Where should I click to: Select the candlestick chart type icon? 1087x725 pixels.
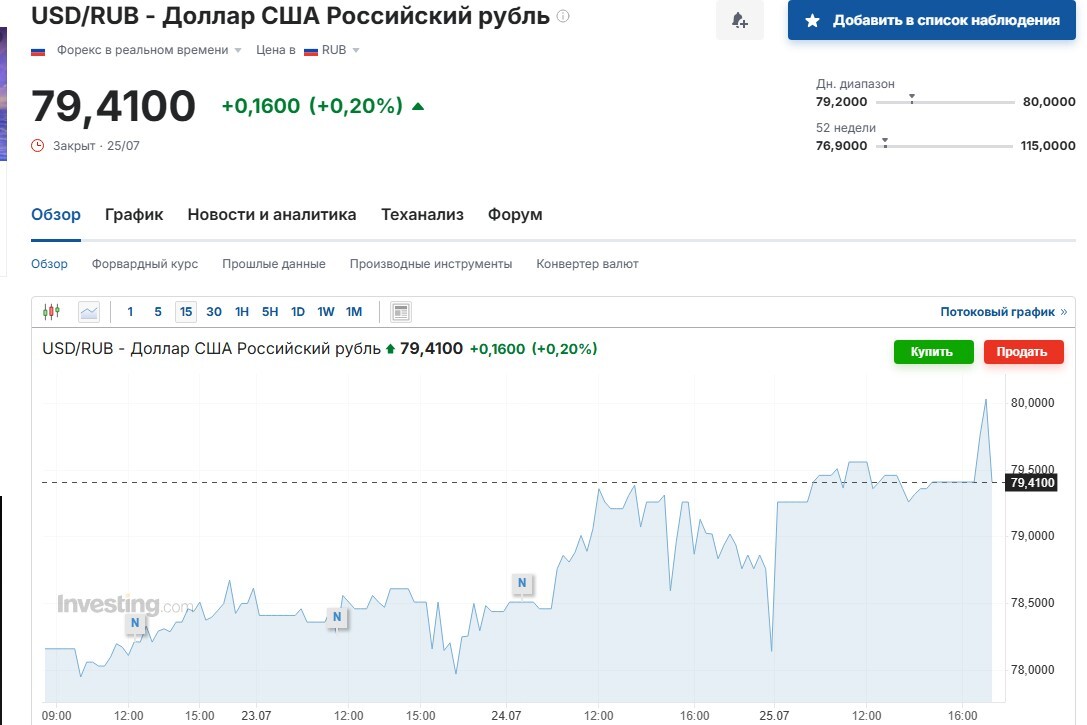[x=51, y=312]
